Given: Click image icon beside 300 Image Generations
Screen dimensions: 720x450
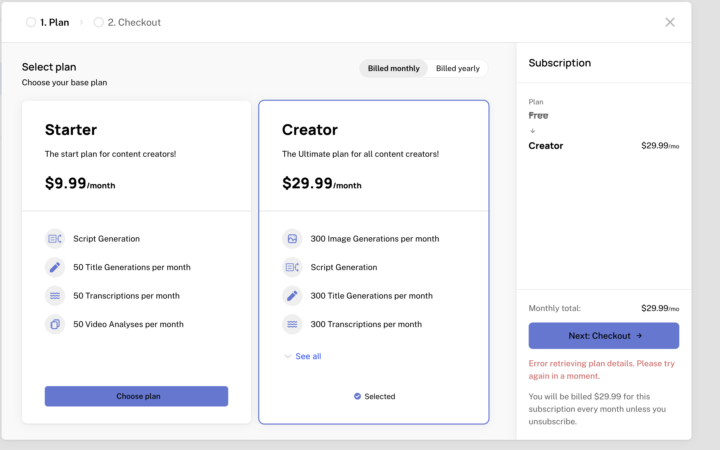Looking at the screenshot, I should 292,239.
